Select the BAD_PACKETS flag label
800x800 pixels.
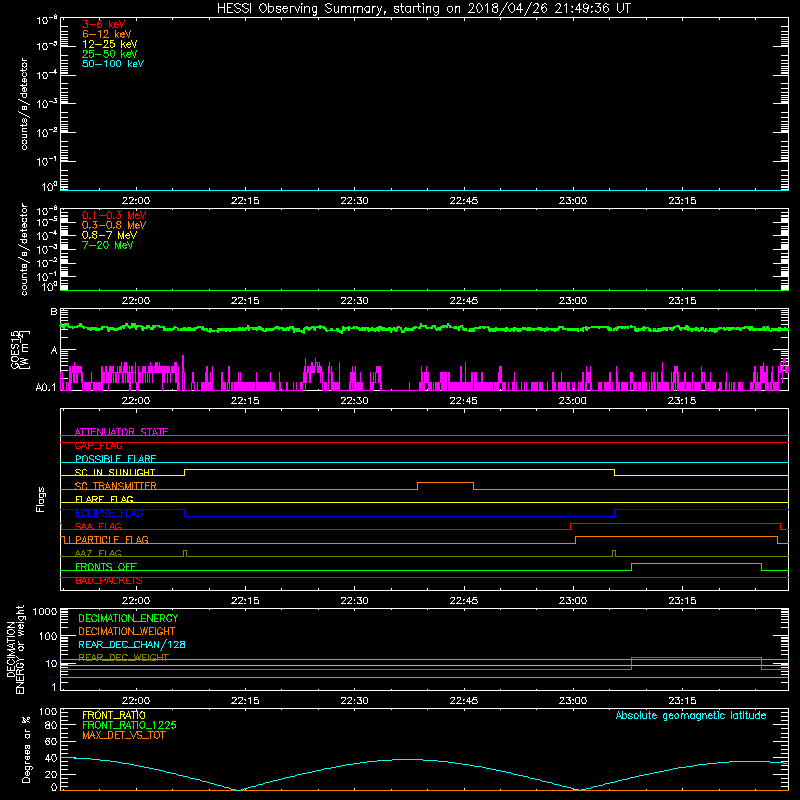(109, 580)
